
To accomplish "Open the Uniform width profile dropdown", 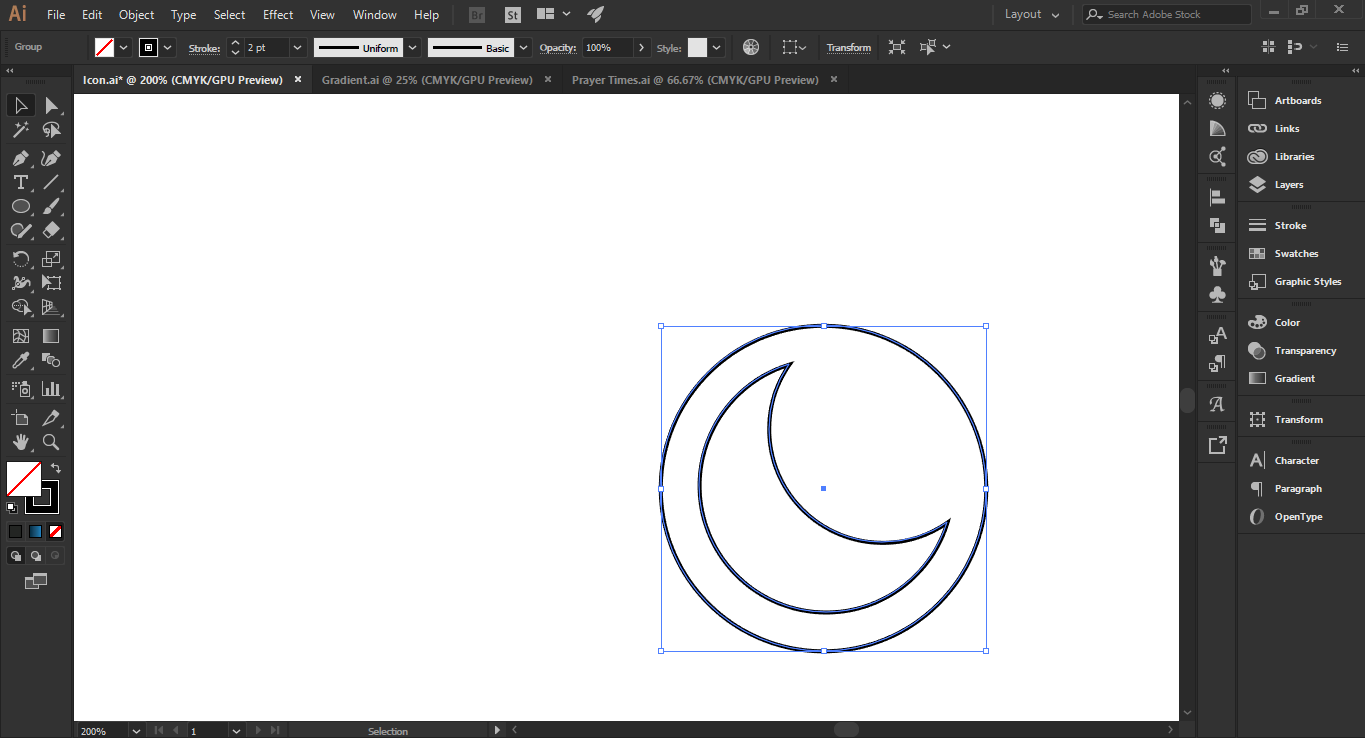I will point(412,47).
